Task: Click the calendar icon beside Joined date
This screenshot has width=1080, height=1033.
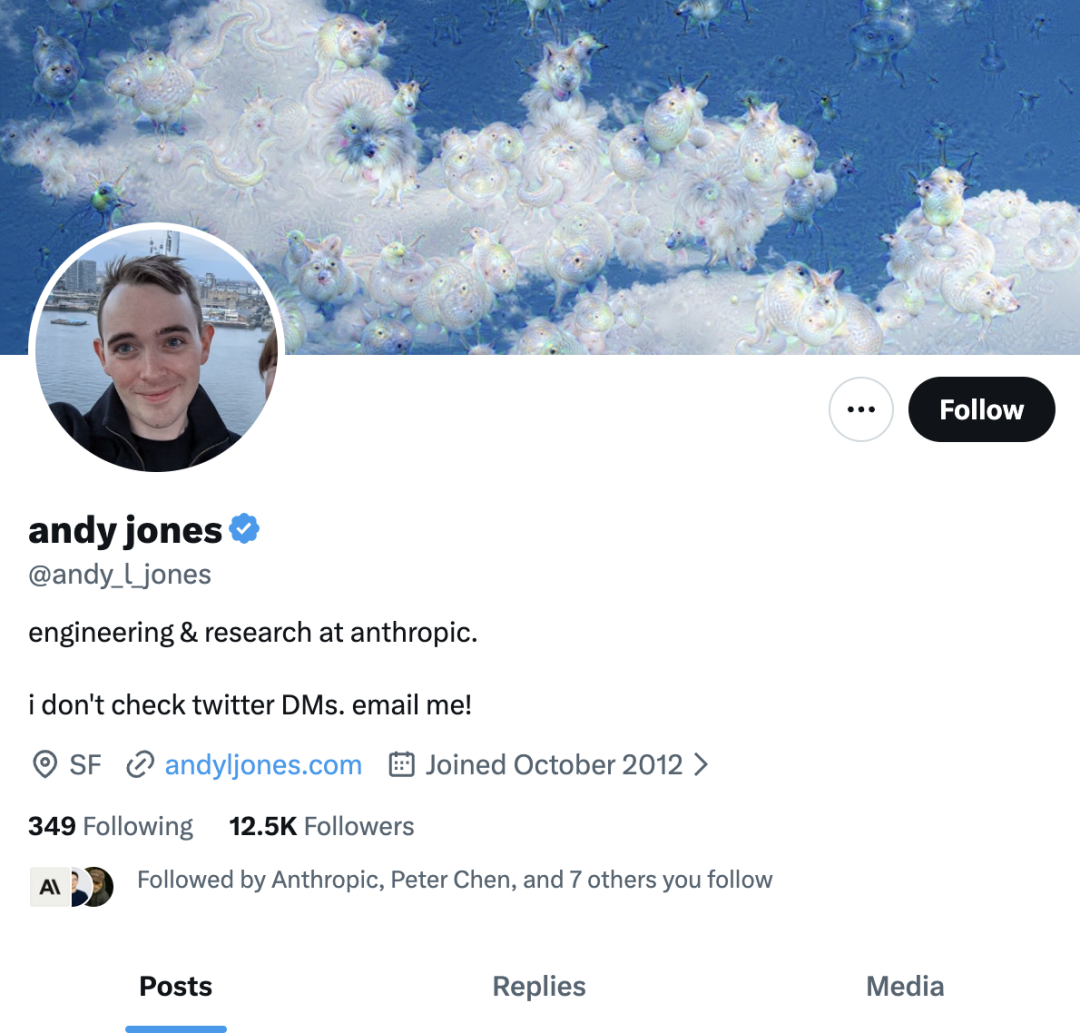Action: point(402,764)
